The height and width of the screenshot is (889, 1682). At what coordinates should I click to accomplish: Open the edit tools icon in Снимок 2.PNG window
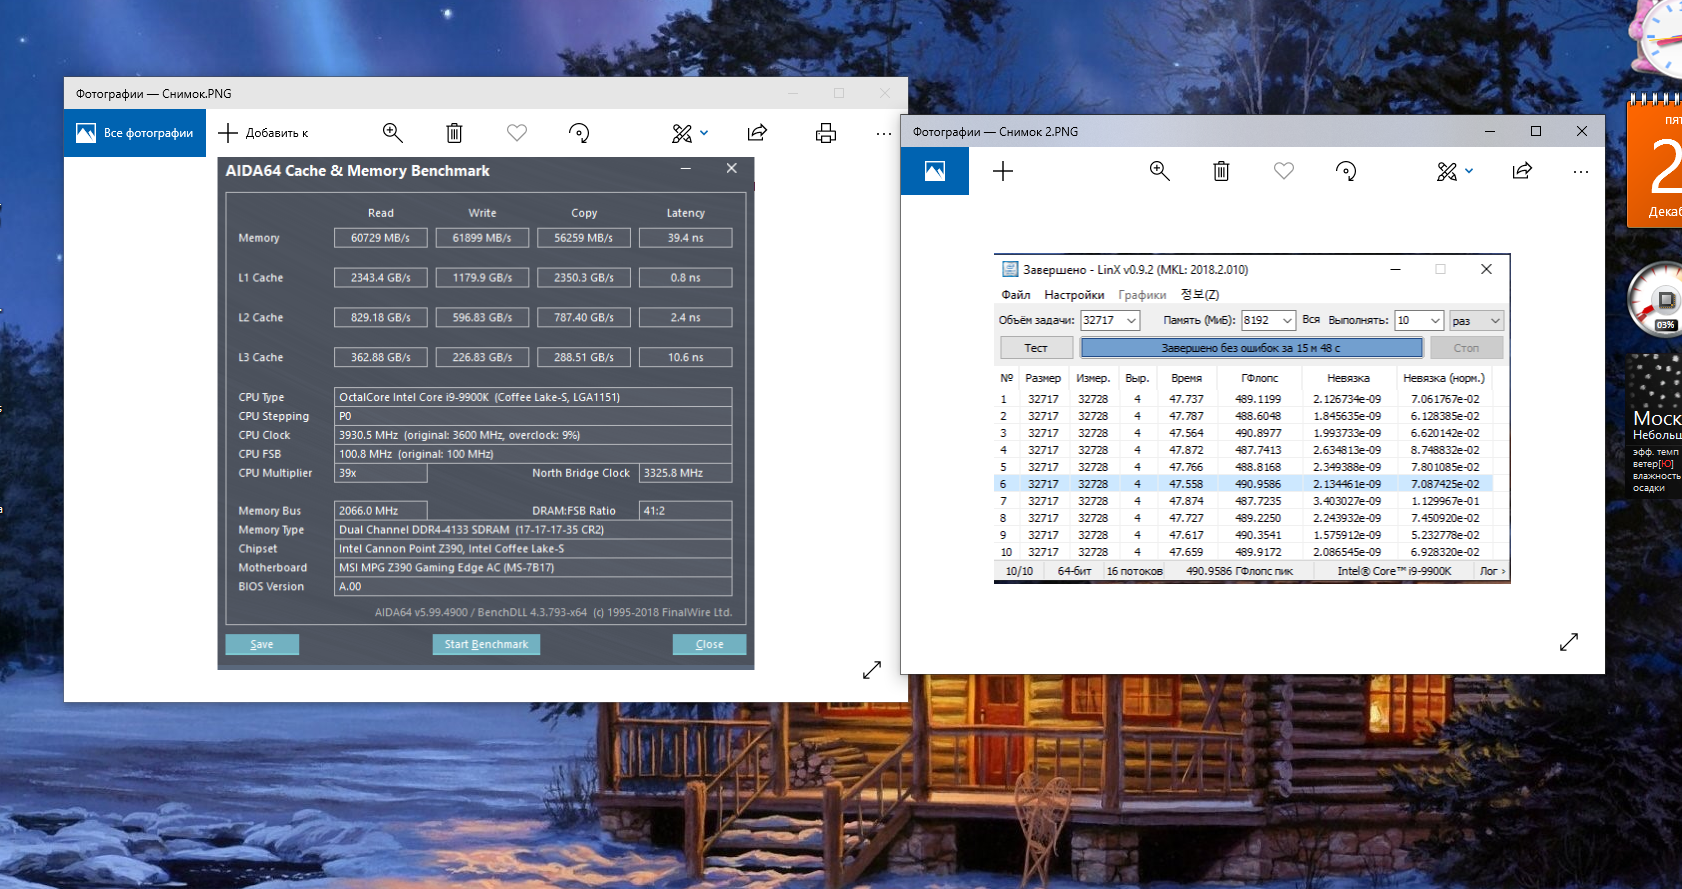1447,171
